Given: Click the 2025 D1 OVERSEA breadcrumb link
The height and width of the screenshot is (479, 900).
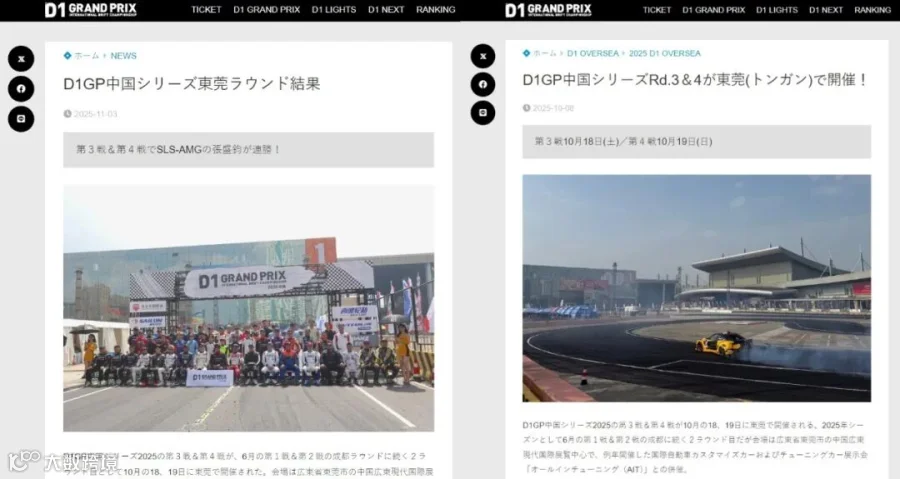Looking at the screenshot, I should coord(665,53).
